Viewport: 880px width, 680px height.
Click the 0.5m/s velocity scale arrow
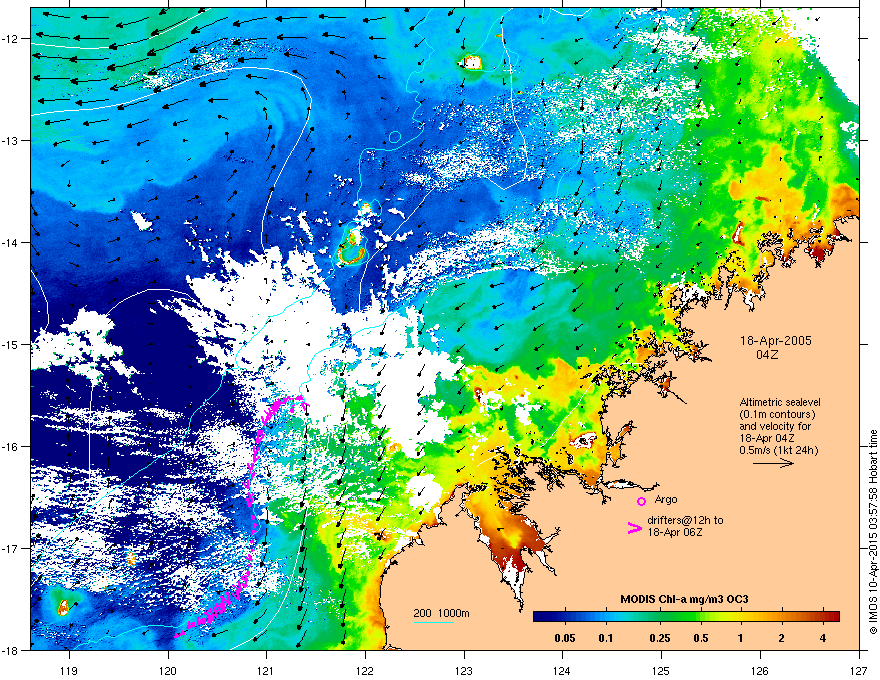point(773,463)
